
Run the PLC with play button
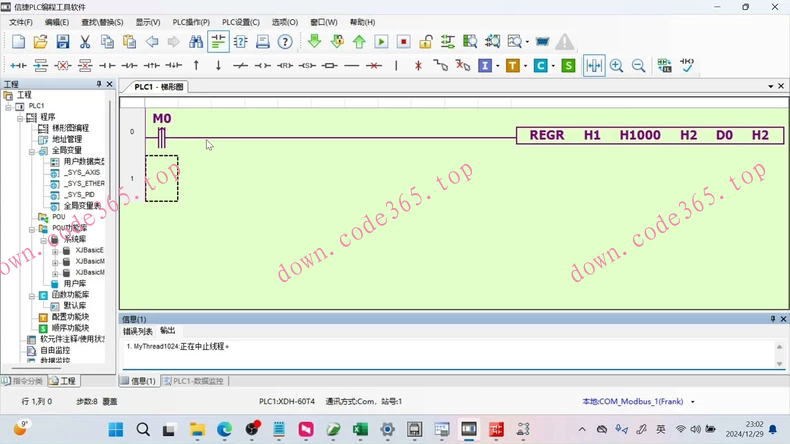click(x=381, y=41)
